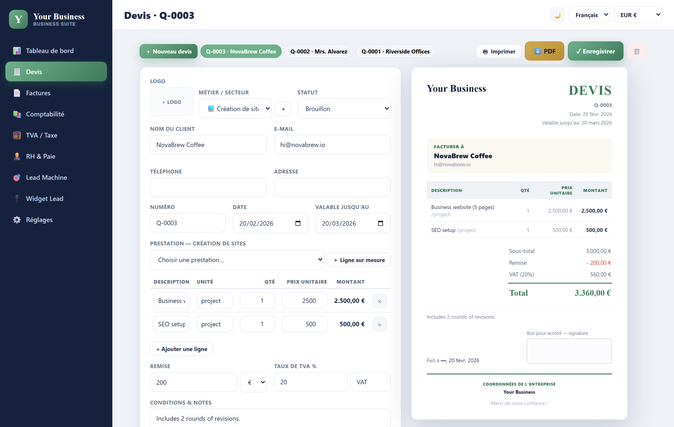Open the EUR € currency dropdown
Image resolution: width=674 pixels, height=427 pixels.
(638, 15)
